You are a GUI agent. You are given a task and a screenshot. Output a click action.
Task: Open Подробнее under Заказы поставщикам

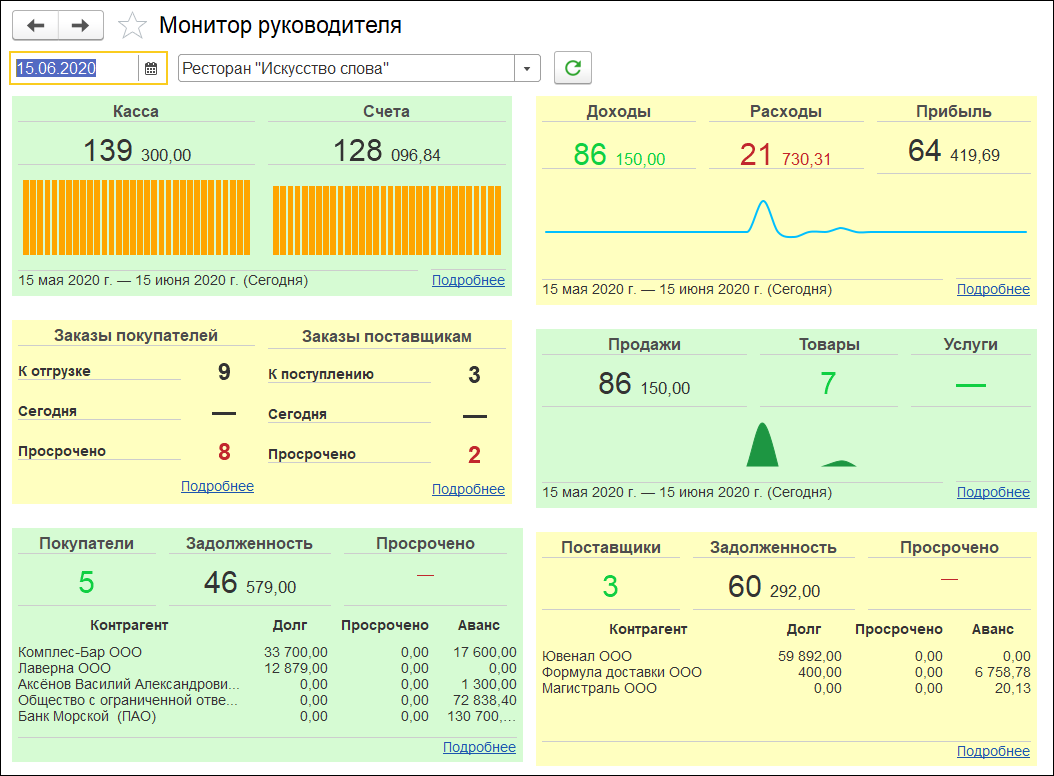click(x=468, y=489)
